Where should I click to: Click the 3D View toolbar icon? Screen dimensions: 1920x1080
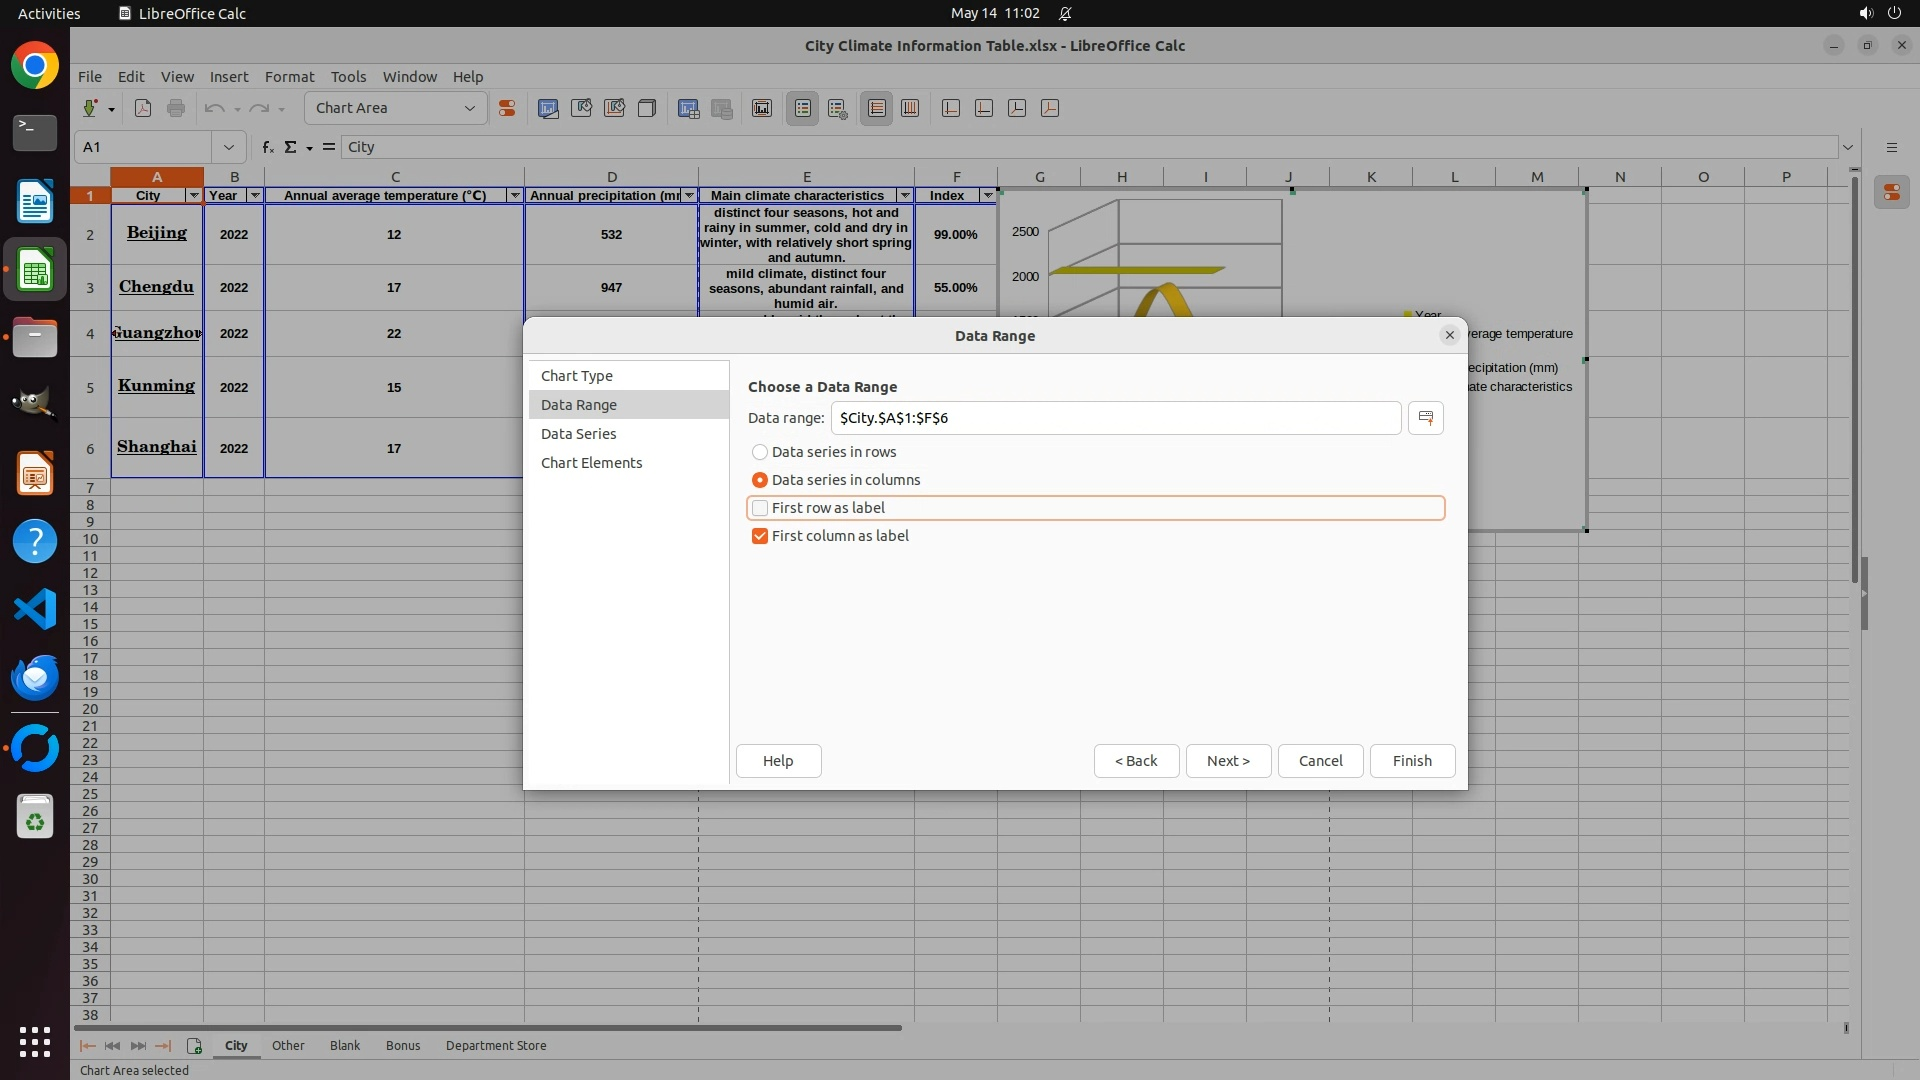(x=647, y=108)
